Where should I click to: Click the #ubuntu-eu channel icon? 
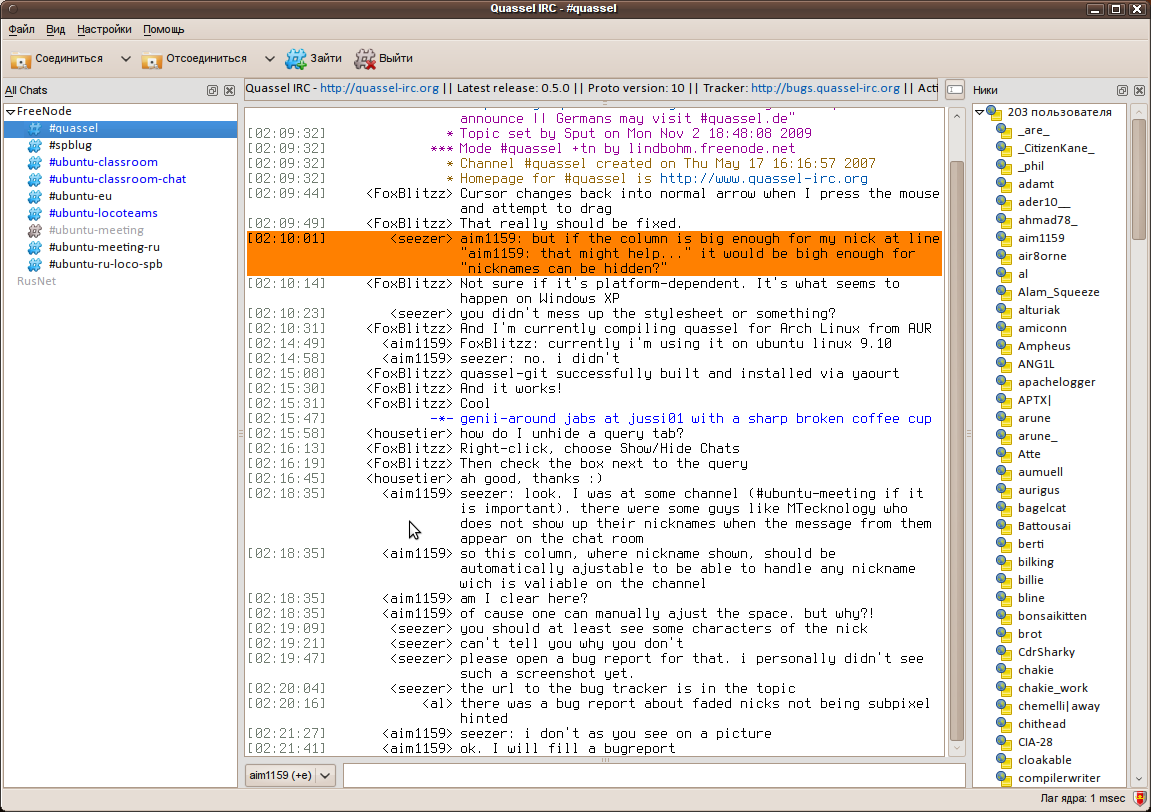click(34, 196)
